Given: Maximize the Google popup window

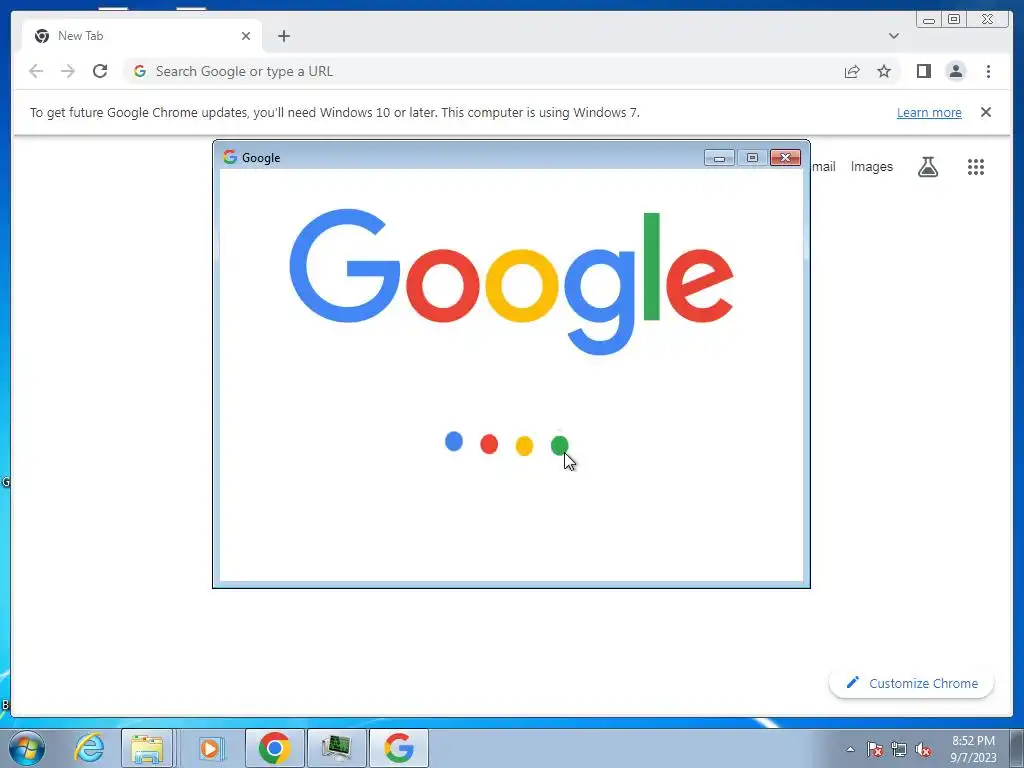Looking at the screenshot, I should point(752,157).
